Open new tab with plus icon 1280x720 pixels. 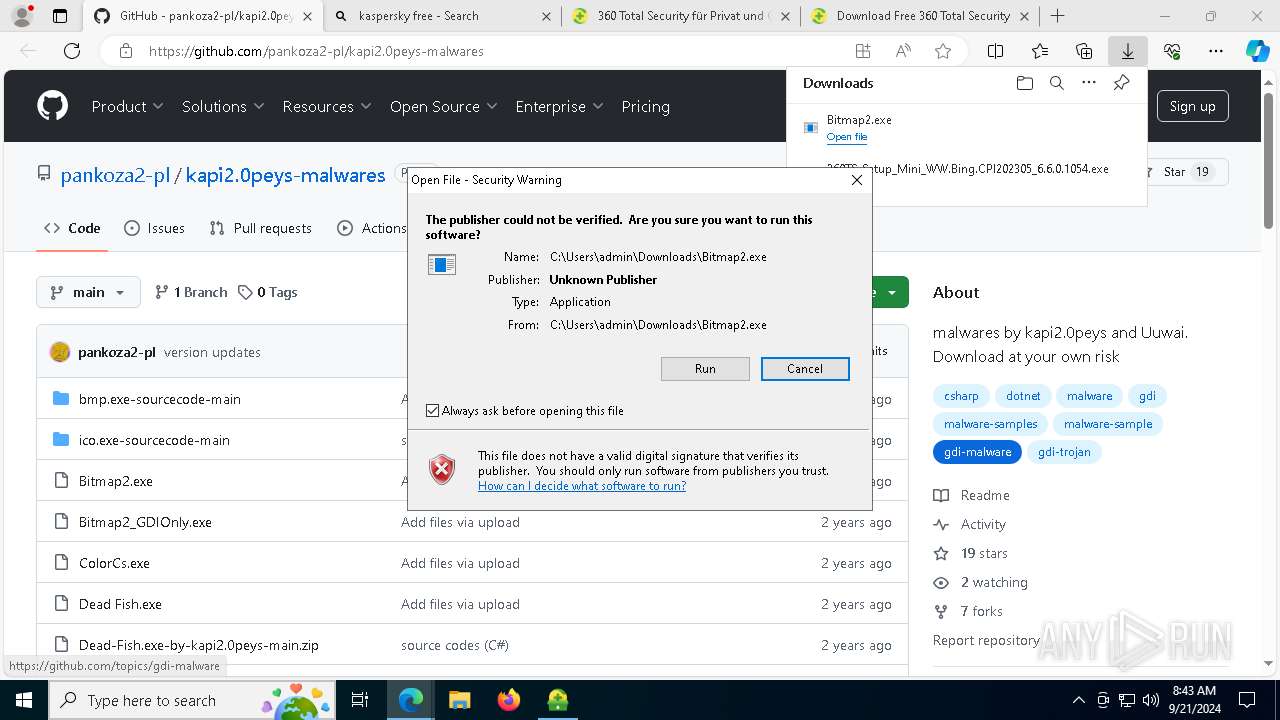point(1057,16)
